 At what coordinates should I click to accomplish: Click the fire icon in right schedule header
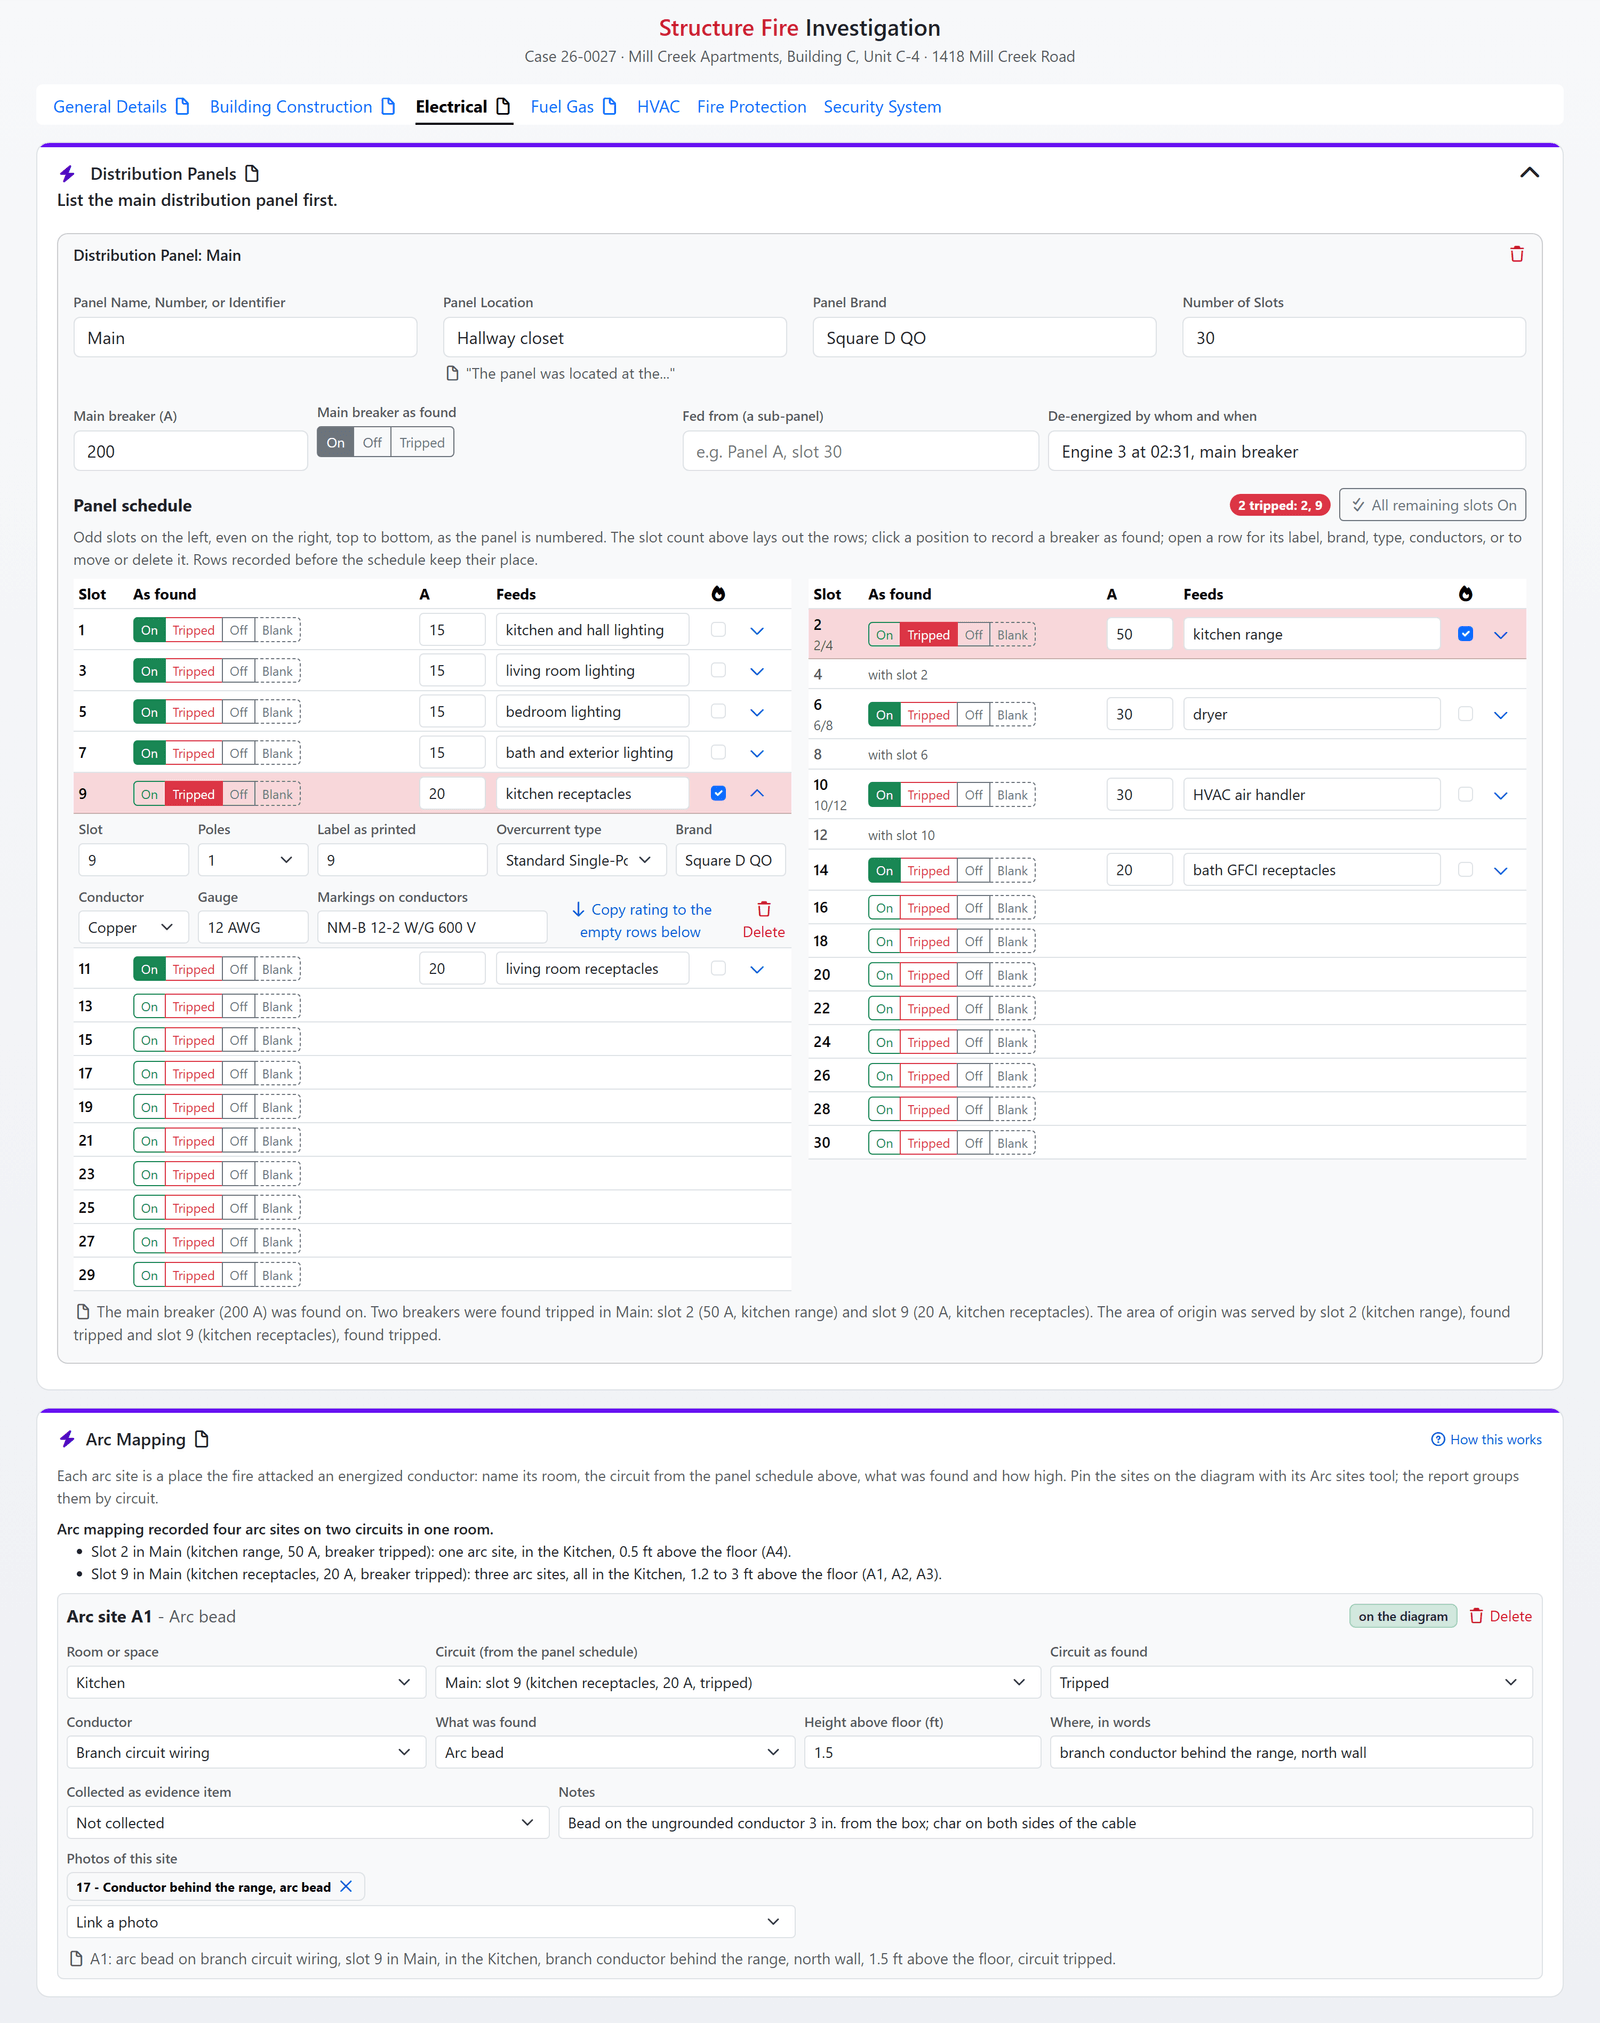click(x=1465, y=594)
